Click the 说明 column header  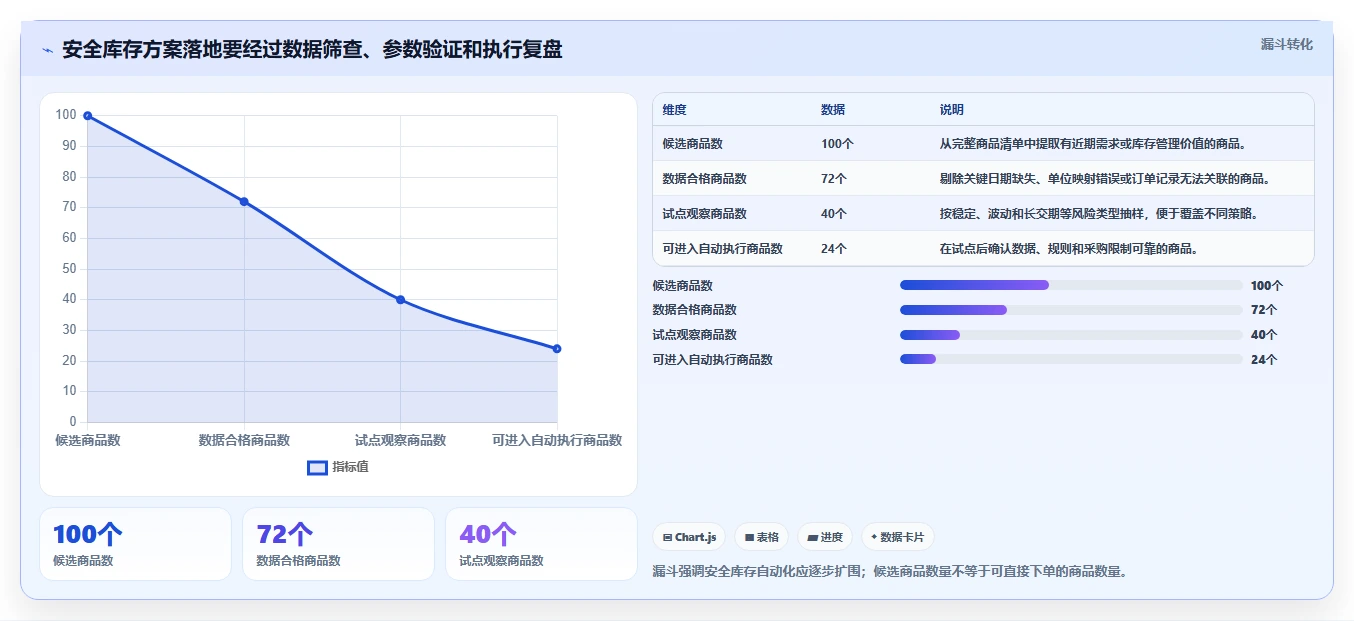click(x=952, y=110)
